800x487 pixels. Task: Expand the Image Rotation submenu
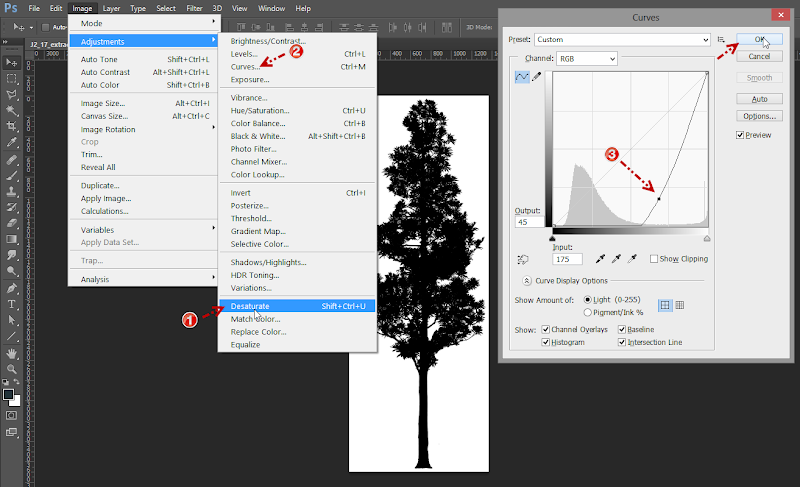144,130
